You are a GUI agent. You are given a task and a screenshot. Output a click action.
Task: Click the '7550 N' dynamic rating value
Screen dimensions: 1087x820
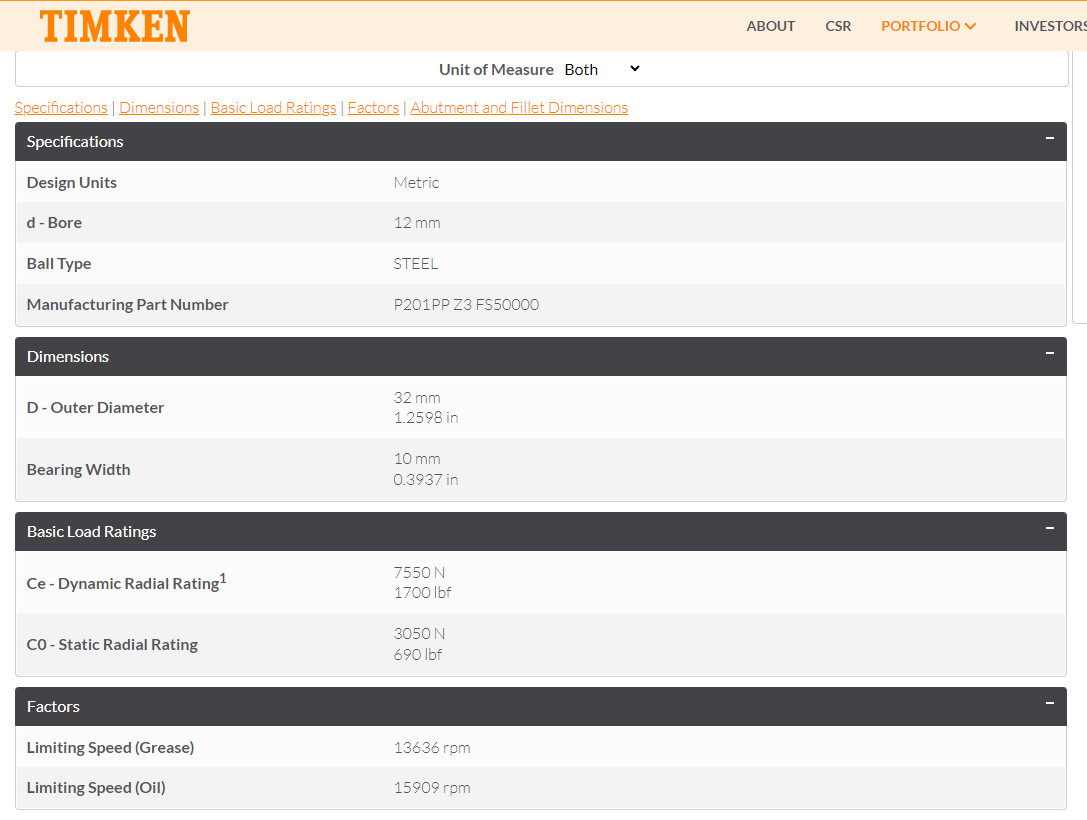coord(419,573)
